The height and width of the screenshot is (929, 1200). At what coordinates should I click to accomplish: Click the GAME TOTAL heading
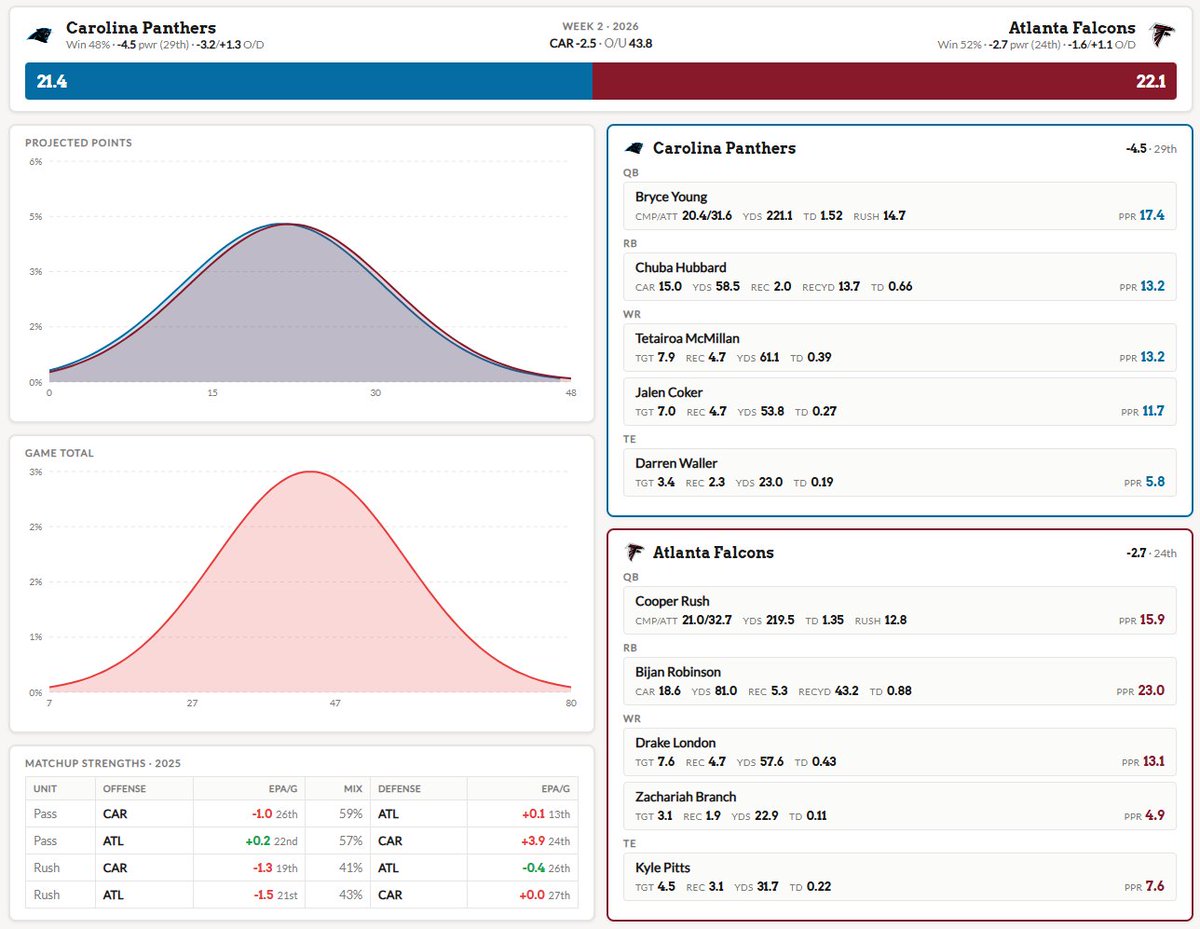click(x=59, y=453)
